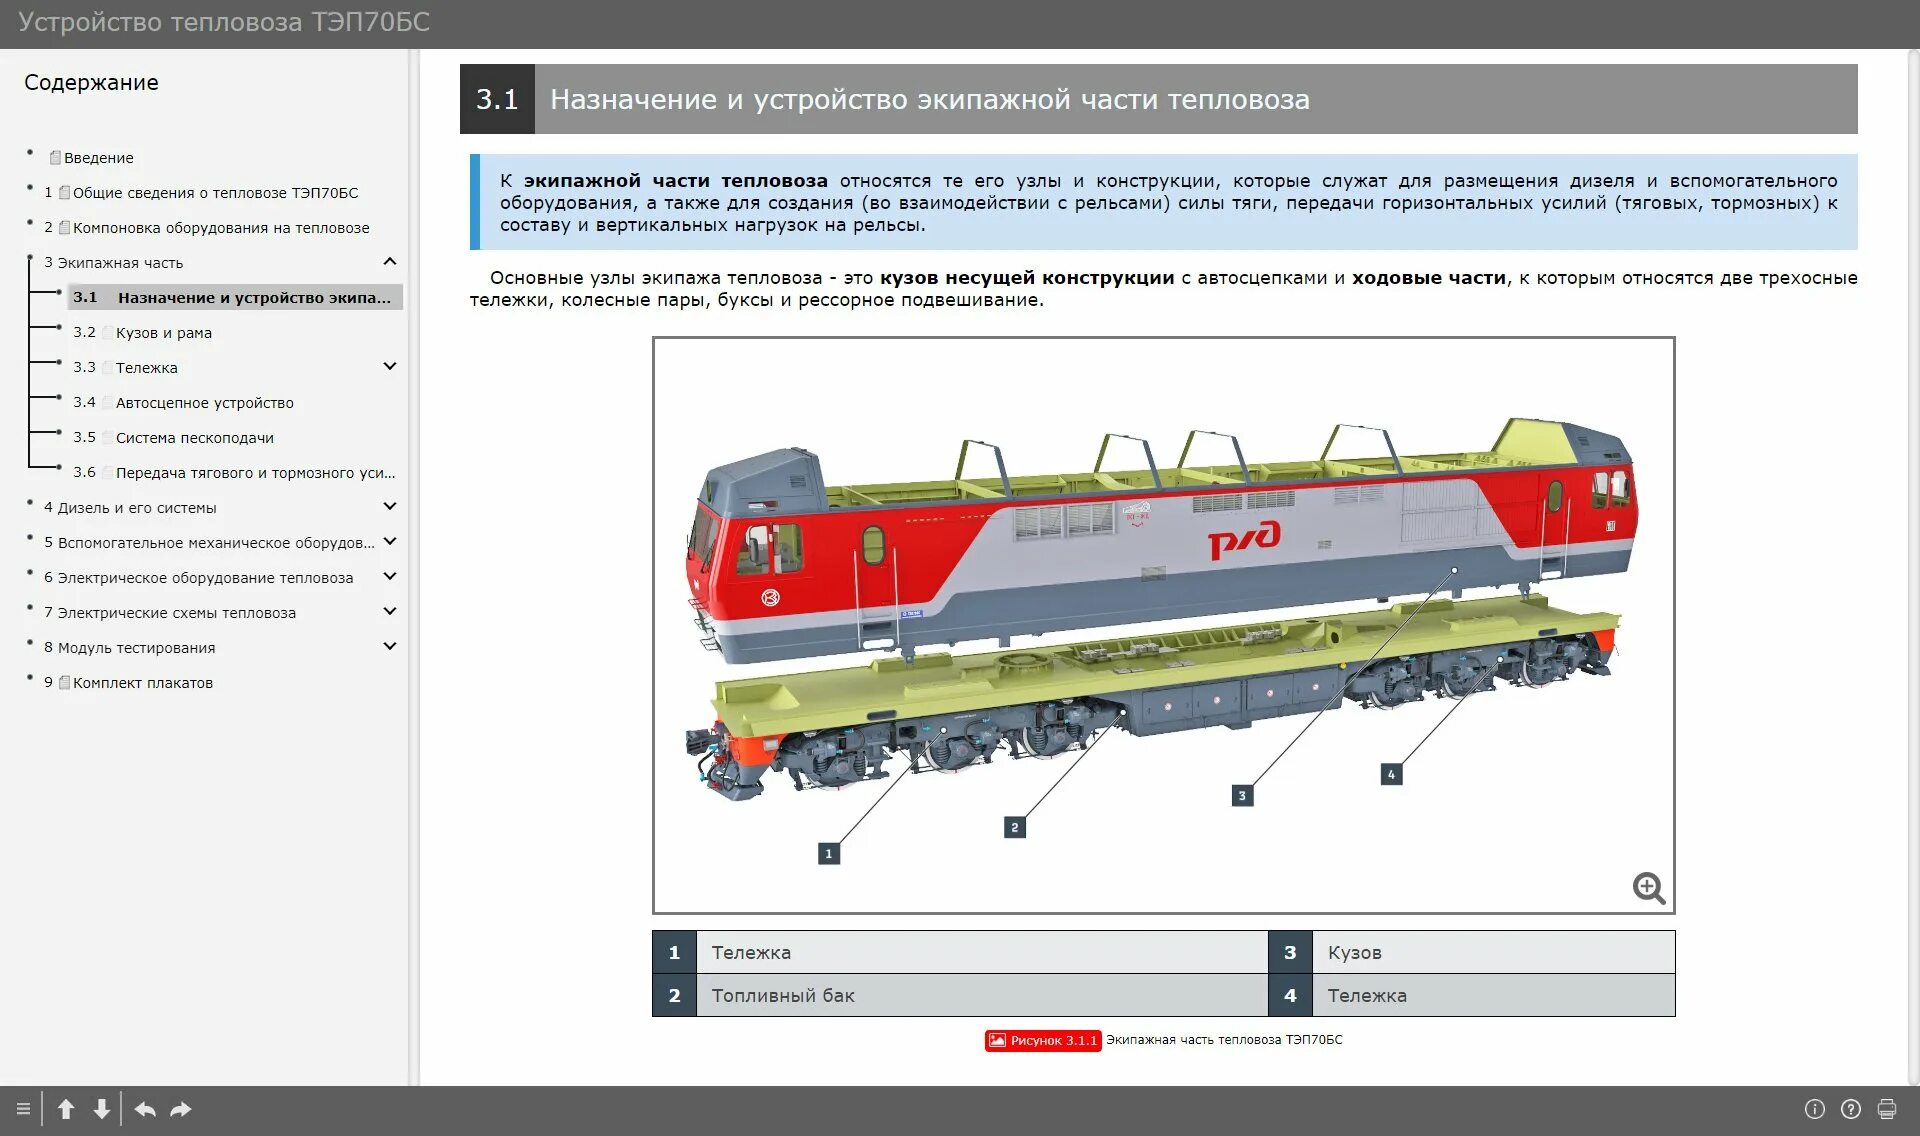Go back with the undo arrow icon
1920x1136 pixels.
point(145,1109)
